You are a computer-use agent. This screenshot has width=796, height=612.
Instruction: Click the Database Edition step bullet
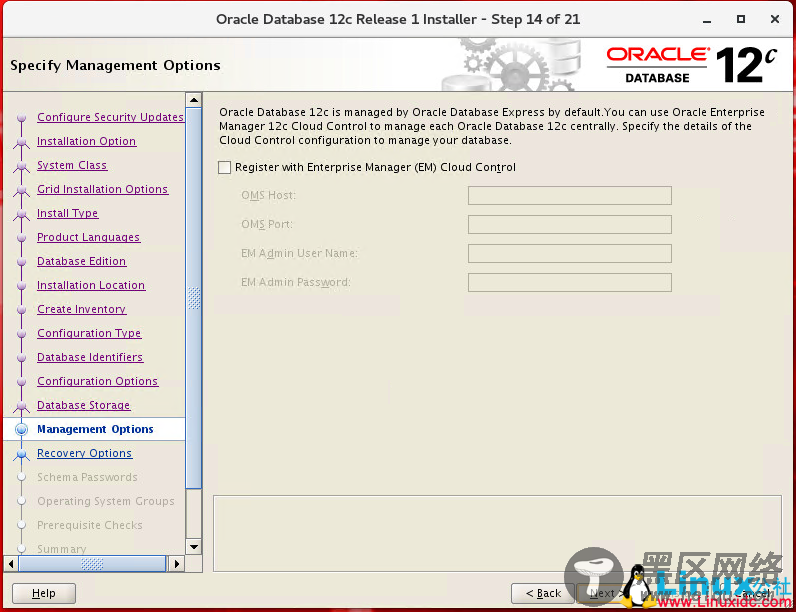coord(21,262)
